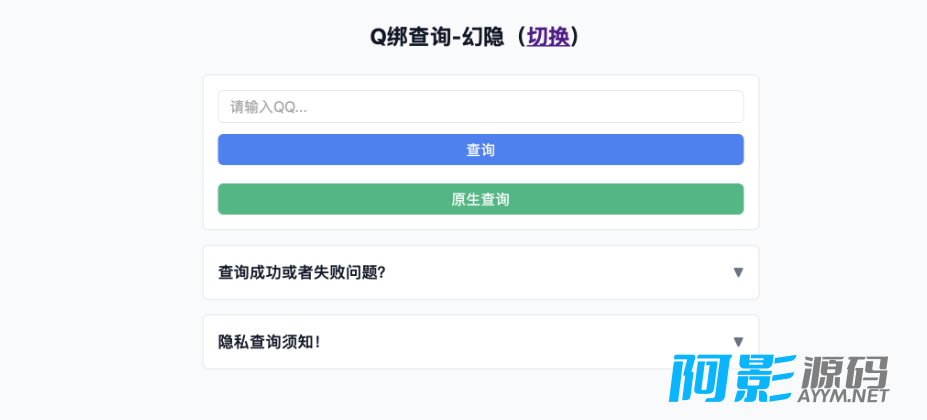Click the white query form card
927x420 pixels.
click(x=481, y=152)
